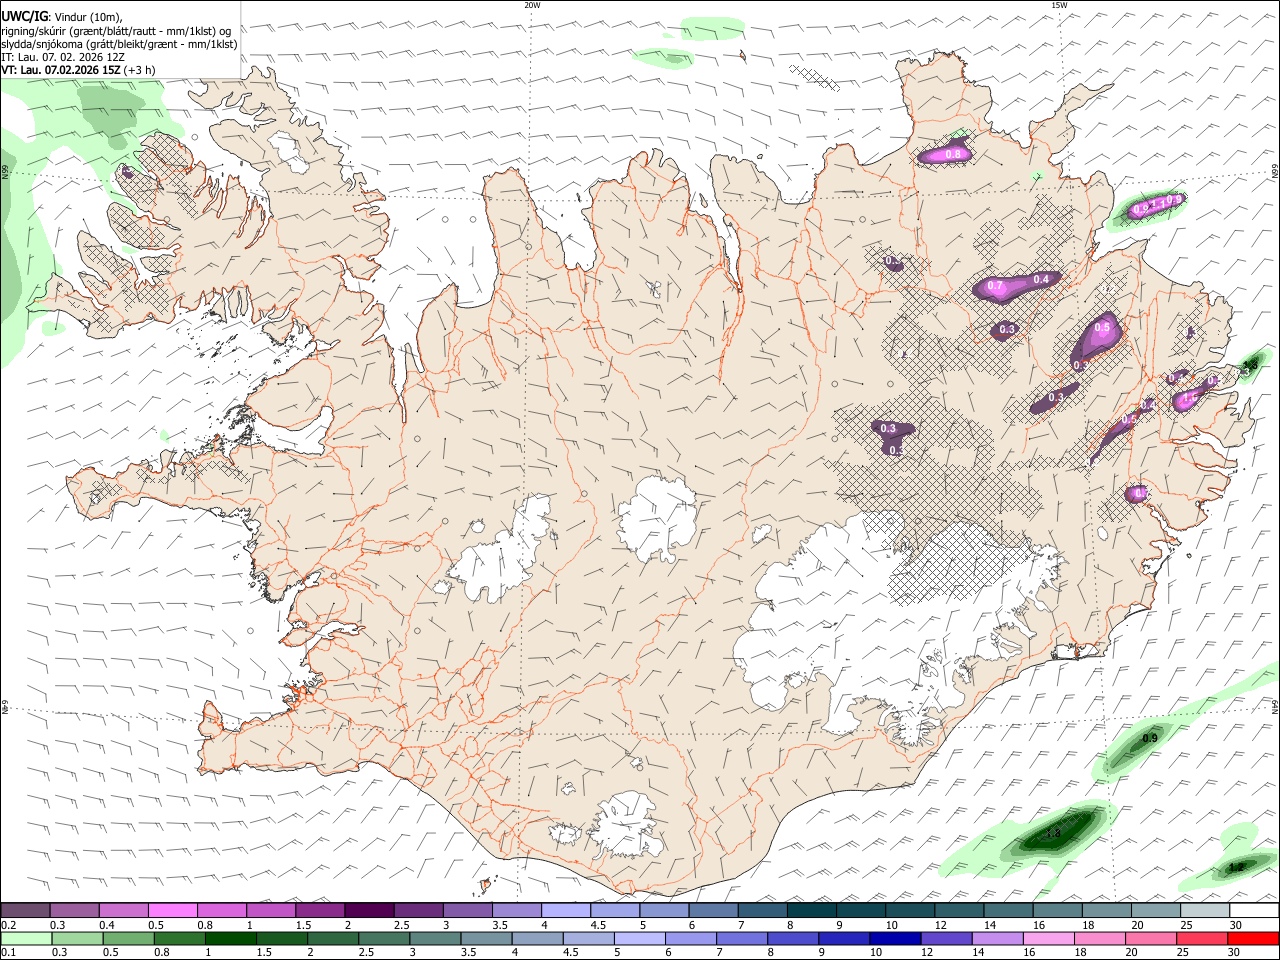Image resolution: width=1280 pixels, height=960 pixels.
Task: Pick the light pink 16 rain swatch
Action: click(x=1048, y=939)
